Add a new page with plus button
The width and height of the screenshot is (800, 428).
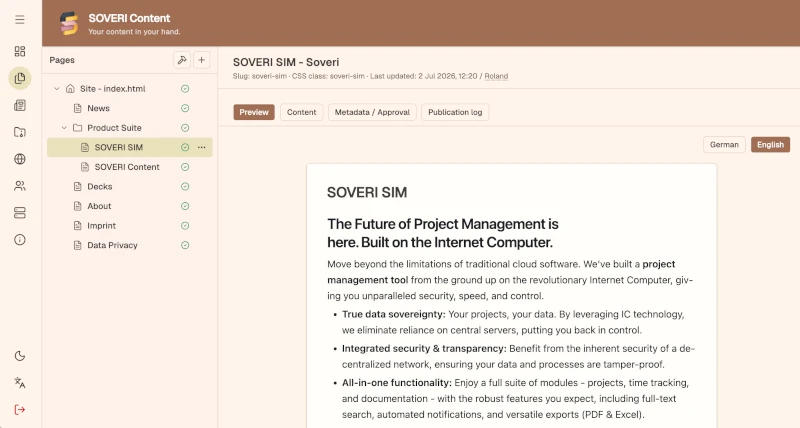click(x=202, y=60)
